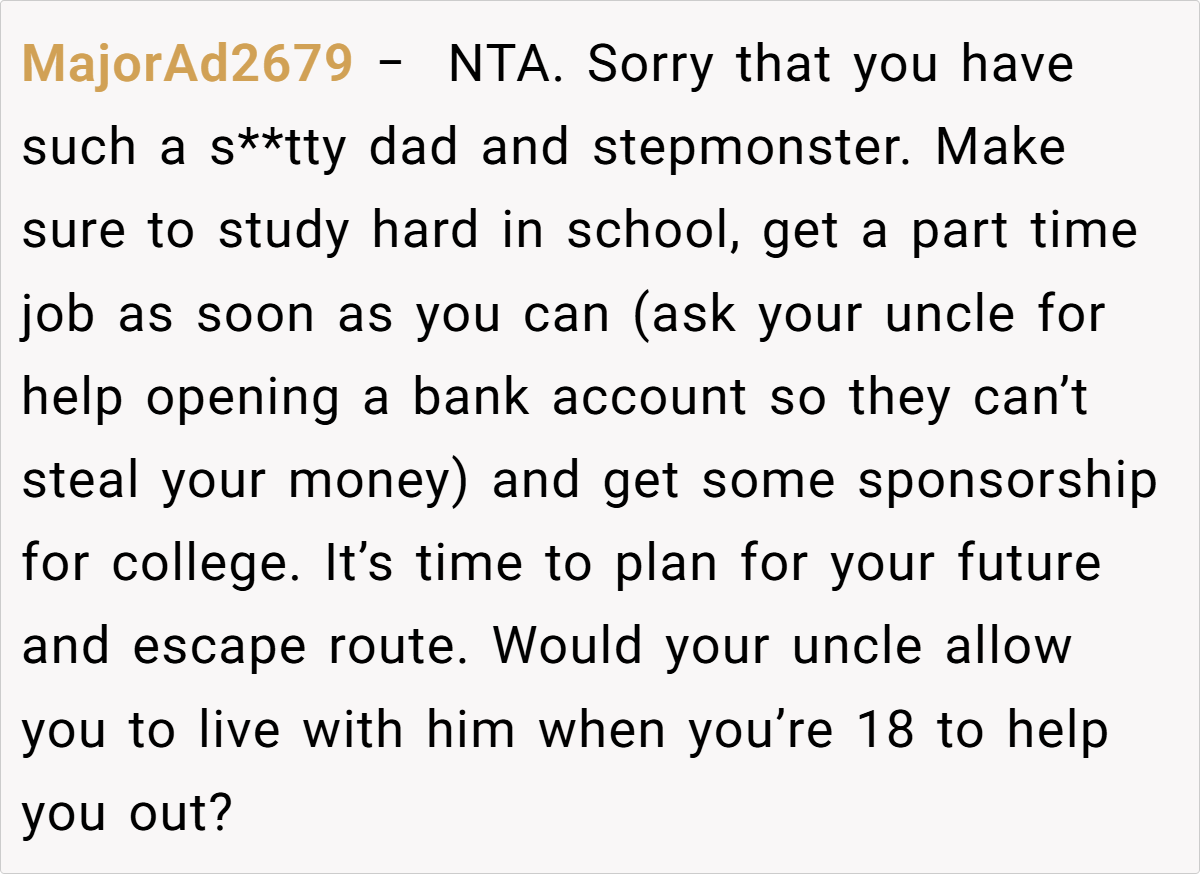Viewport: 1200px width, 874px height.
Task: Click the word "job" starting the fourth line
Action: pos(58,315)
